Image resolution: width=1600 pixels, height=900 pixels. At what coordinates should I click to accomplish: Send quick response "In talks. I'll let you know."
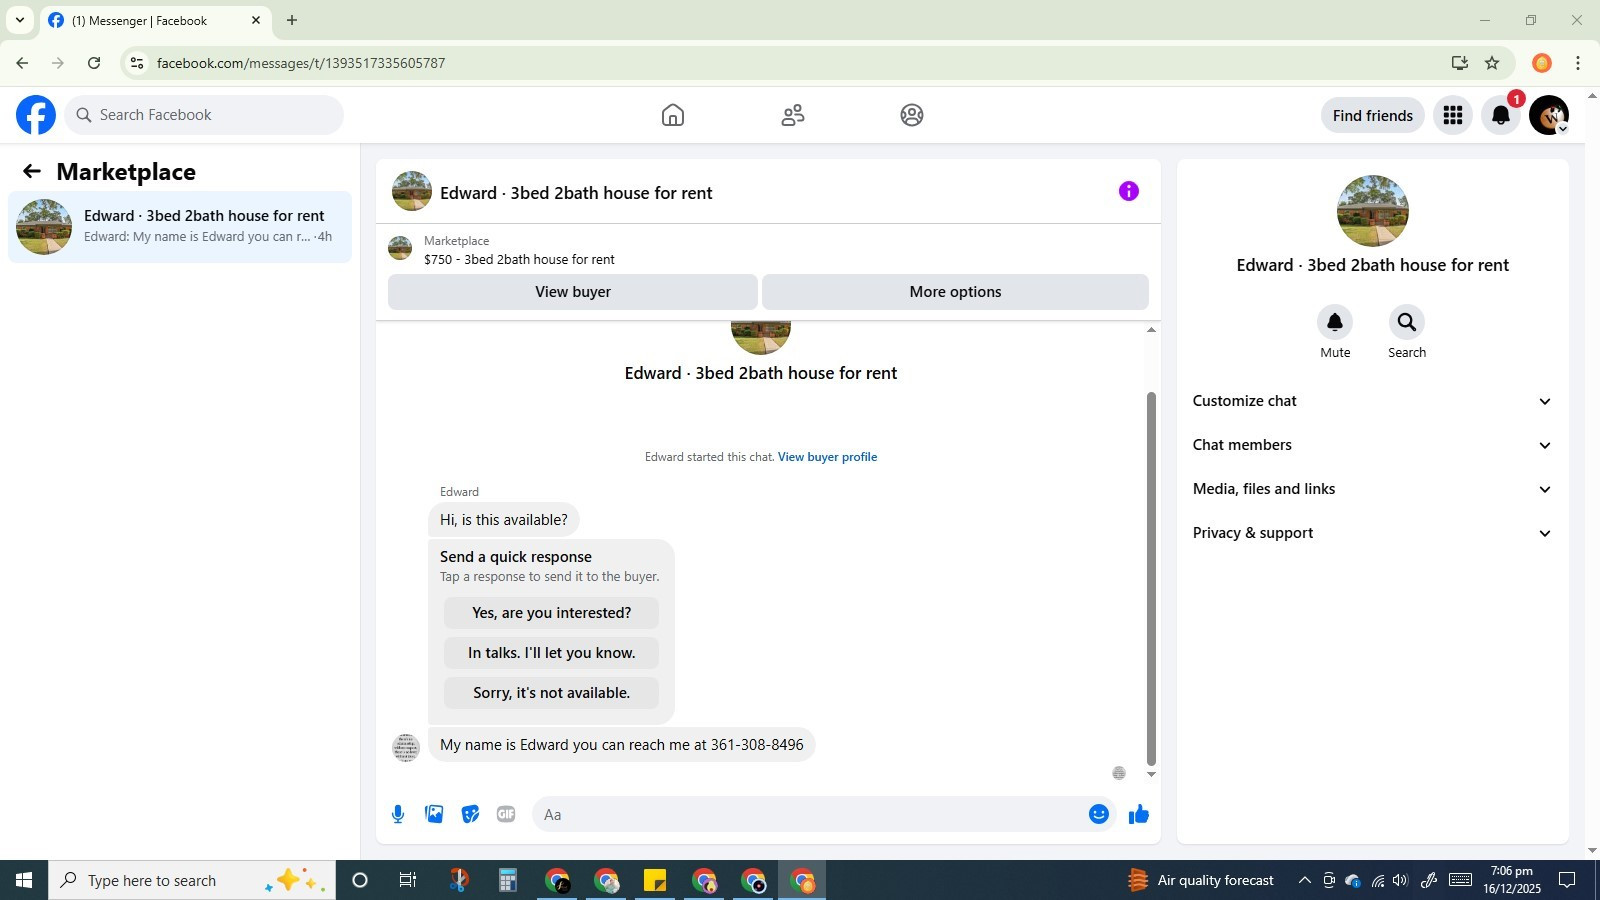click(551, 653)
